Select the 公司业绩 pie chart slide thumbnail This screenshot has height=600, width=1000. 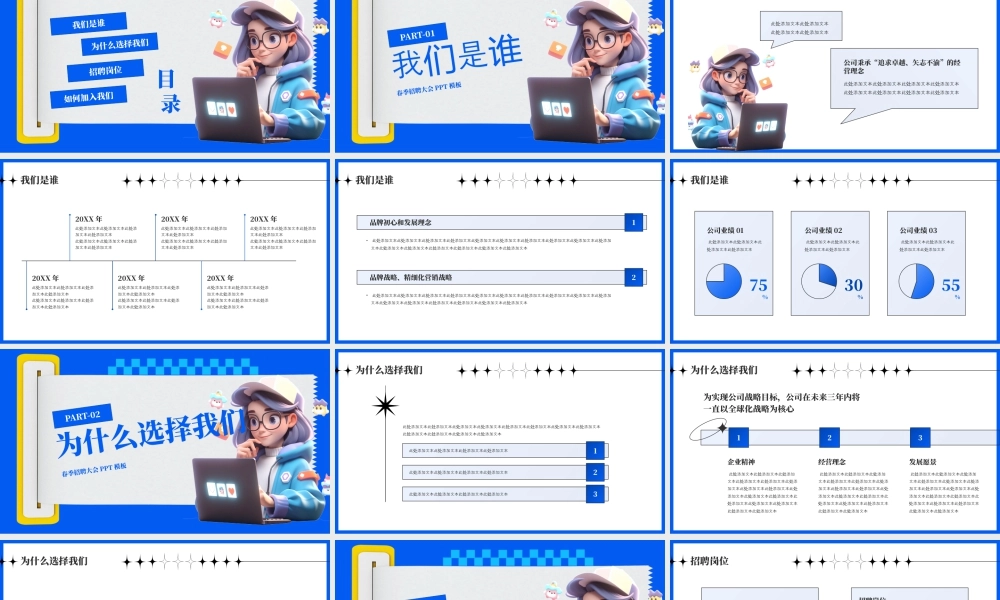click(x=835, y=251)
